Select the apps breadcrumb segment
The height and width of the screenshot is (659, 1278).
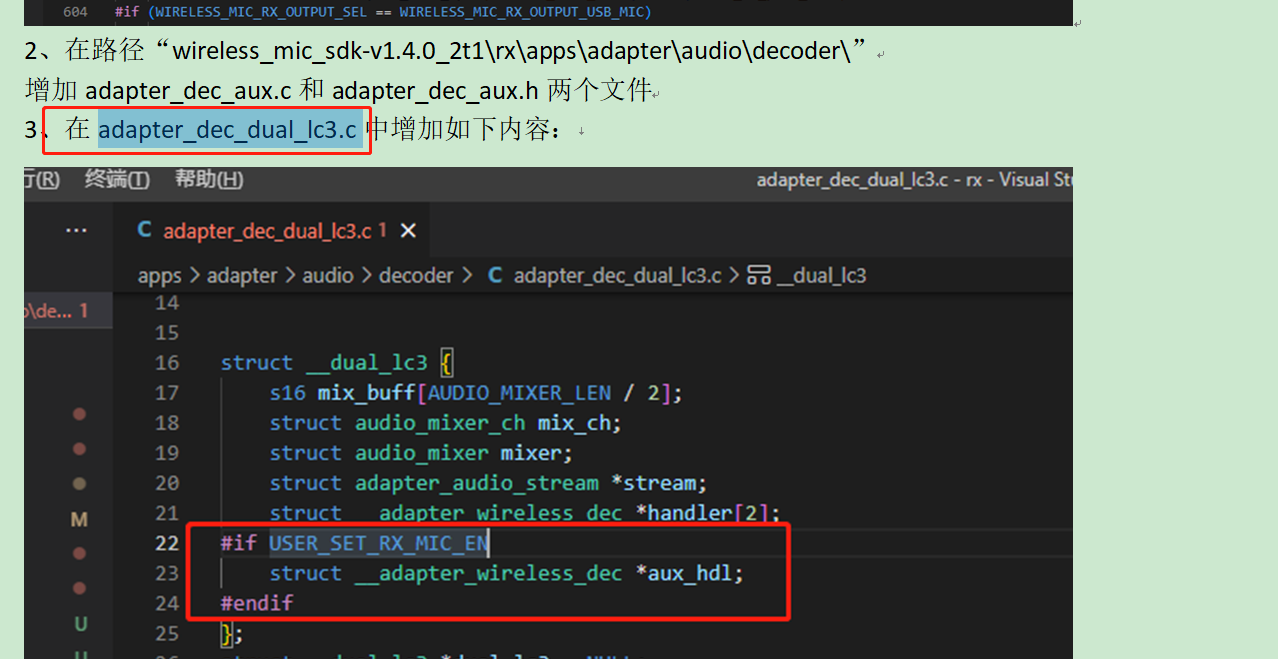coord(160,275)
